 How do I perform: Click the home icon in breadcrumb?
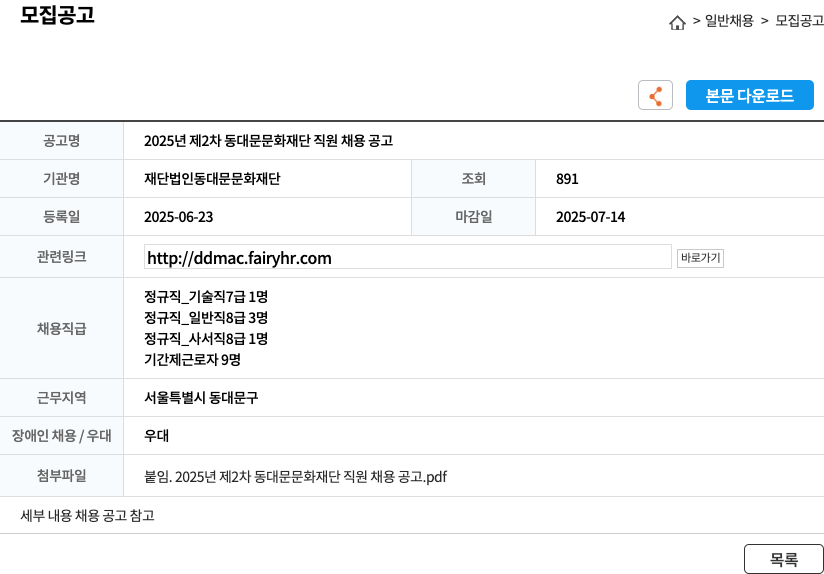[x=677, y=23]
